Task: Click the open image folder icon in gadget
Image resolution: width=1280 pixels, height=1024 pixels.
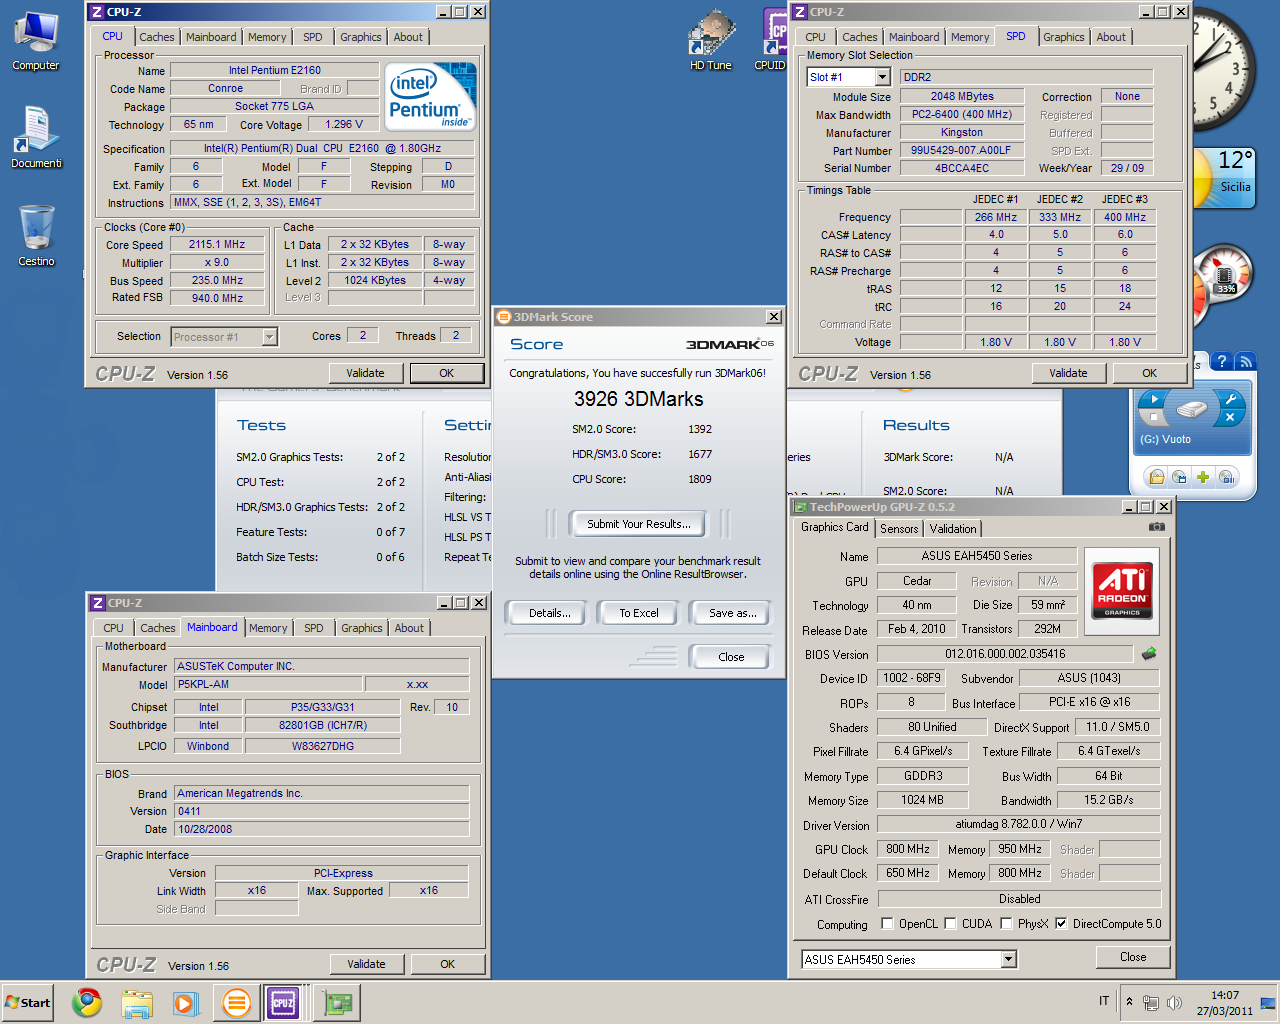Action: (1156, 477)
